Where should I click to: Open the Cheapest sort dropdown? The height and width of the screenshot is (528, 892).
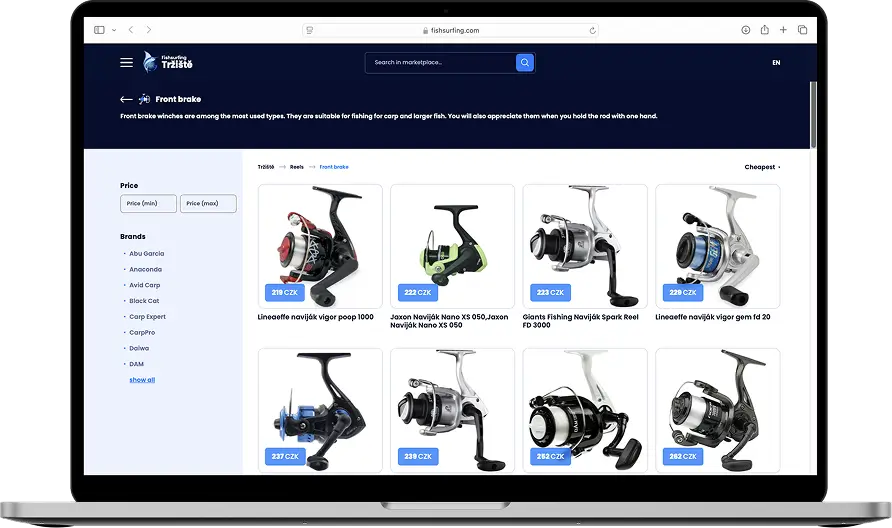[762, 167]
